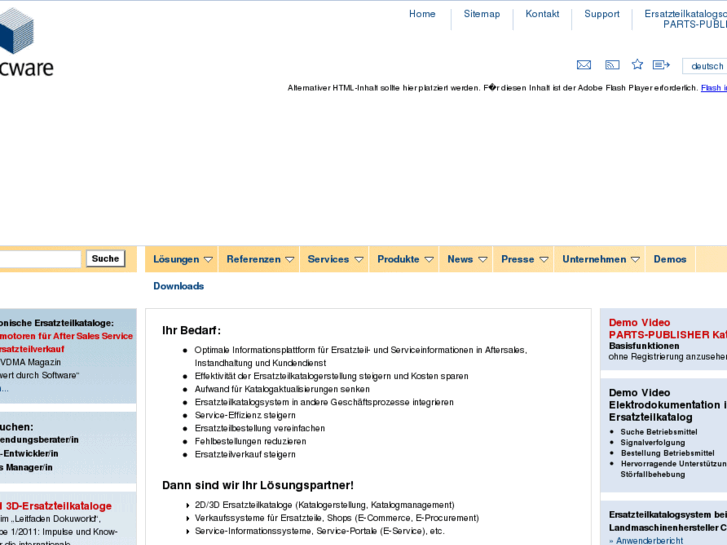Open the Services menu item
The image size is (727, 545).
pos(328,259)
